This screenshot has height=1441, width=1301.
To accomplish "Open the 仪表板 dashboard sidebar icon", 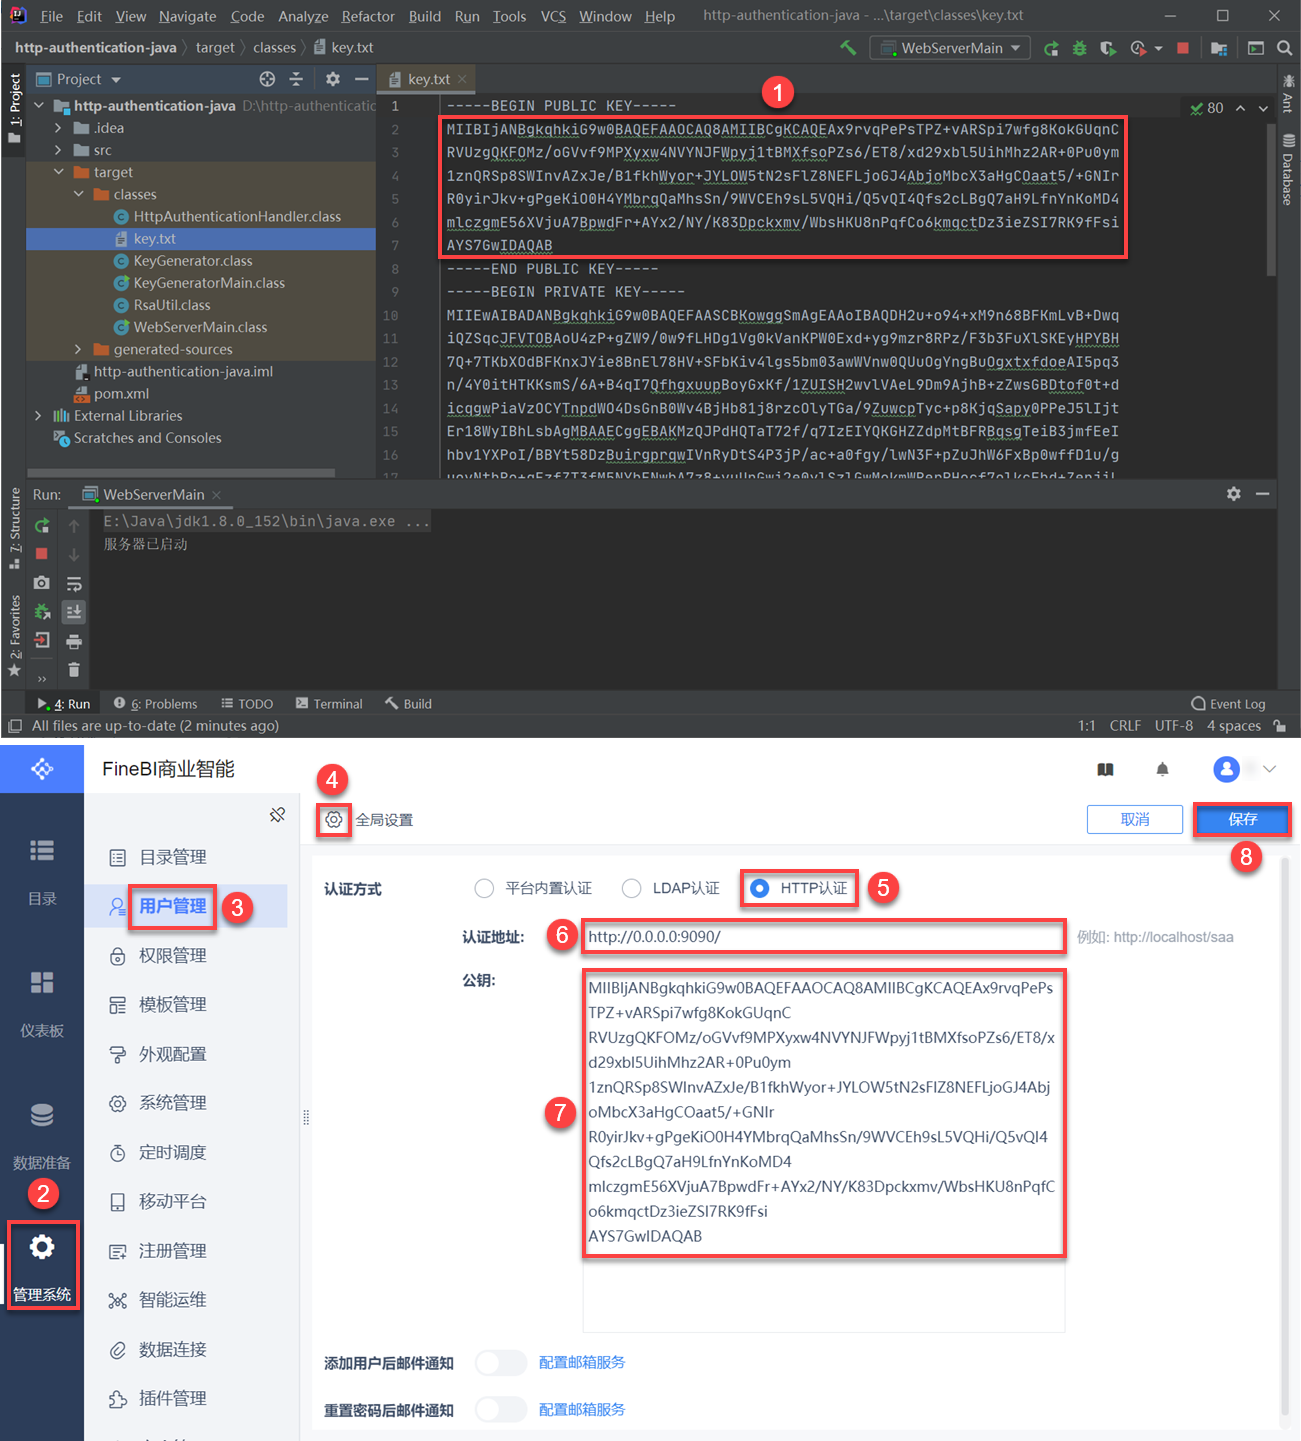I will [x=42, y=982].
